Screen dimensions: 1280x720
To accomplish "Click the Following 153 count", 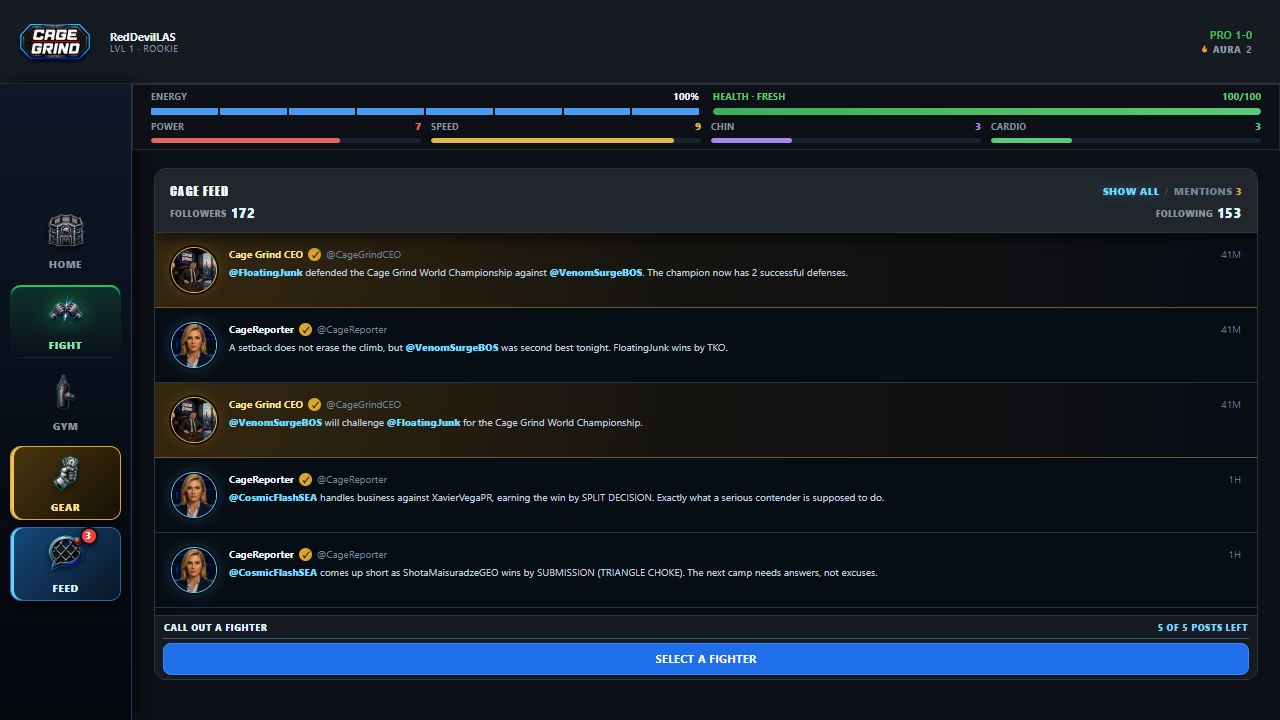I will 1198,213.
